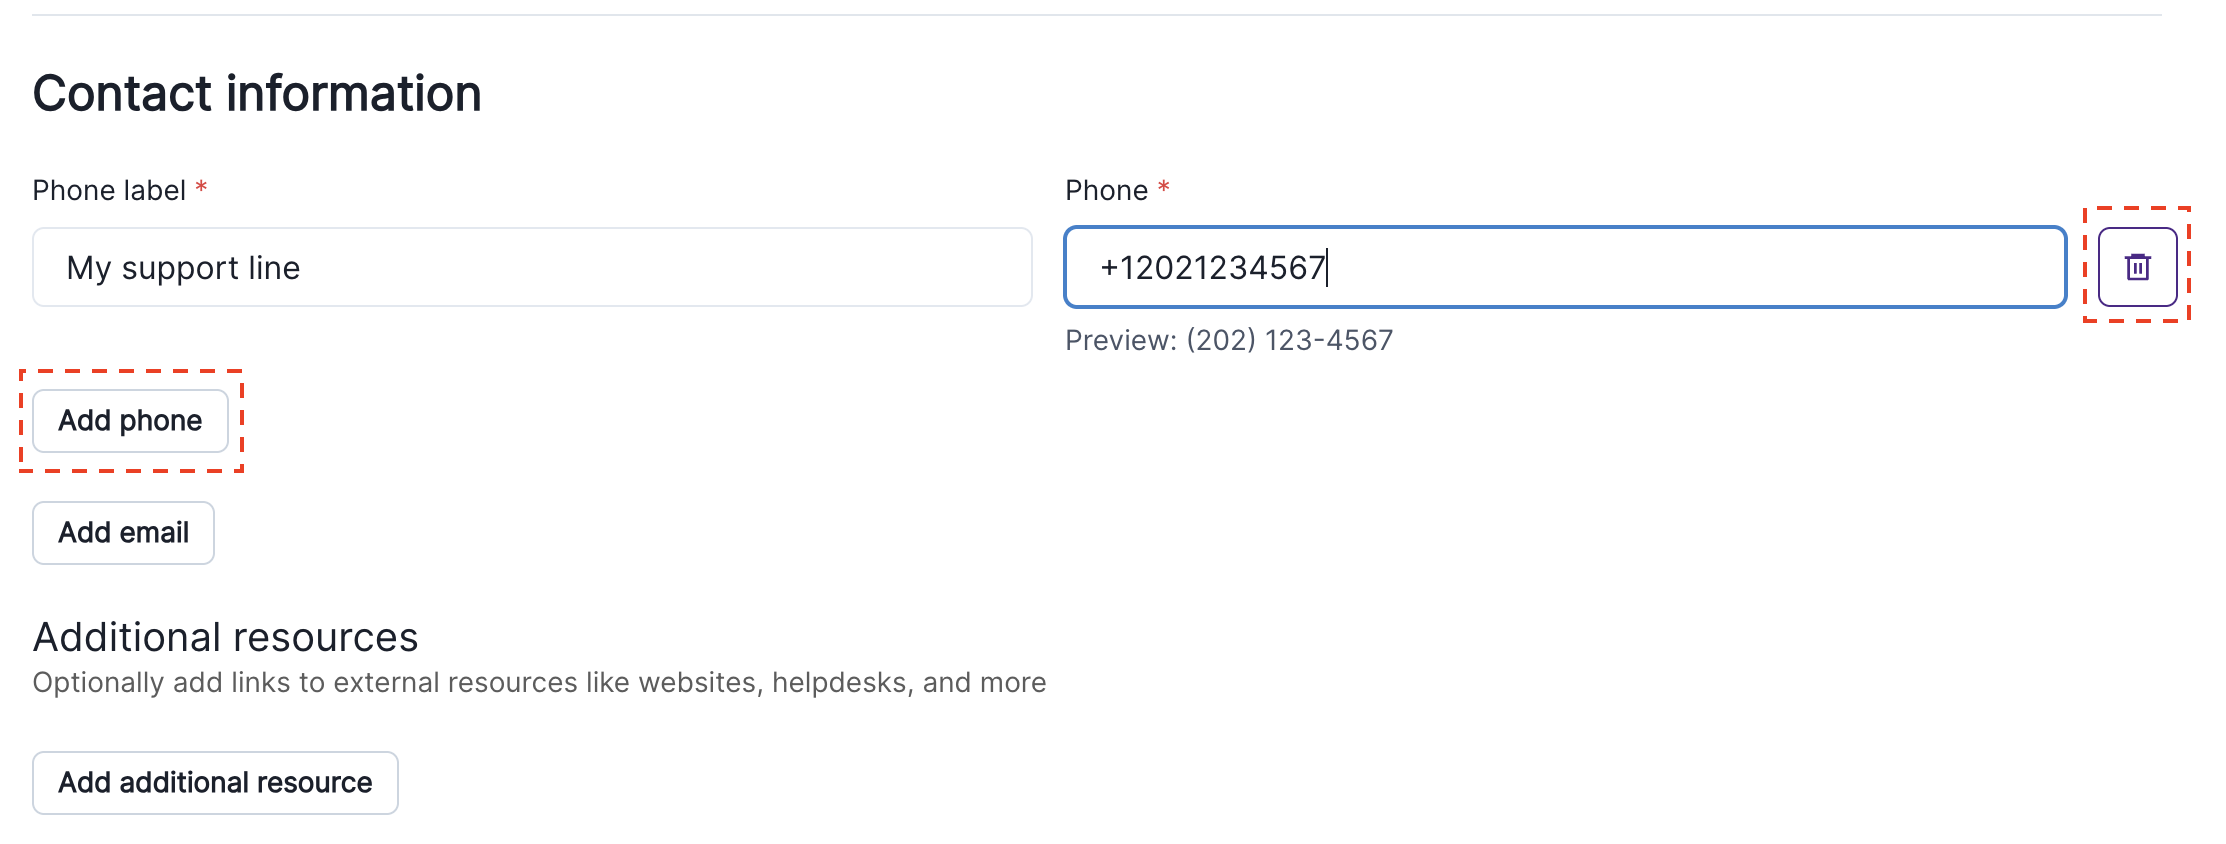
Task: Click Add additional resource
Action: (x=215, y=782)
